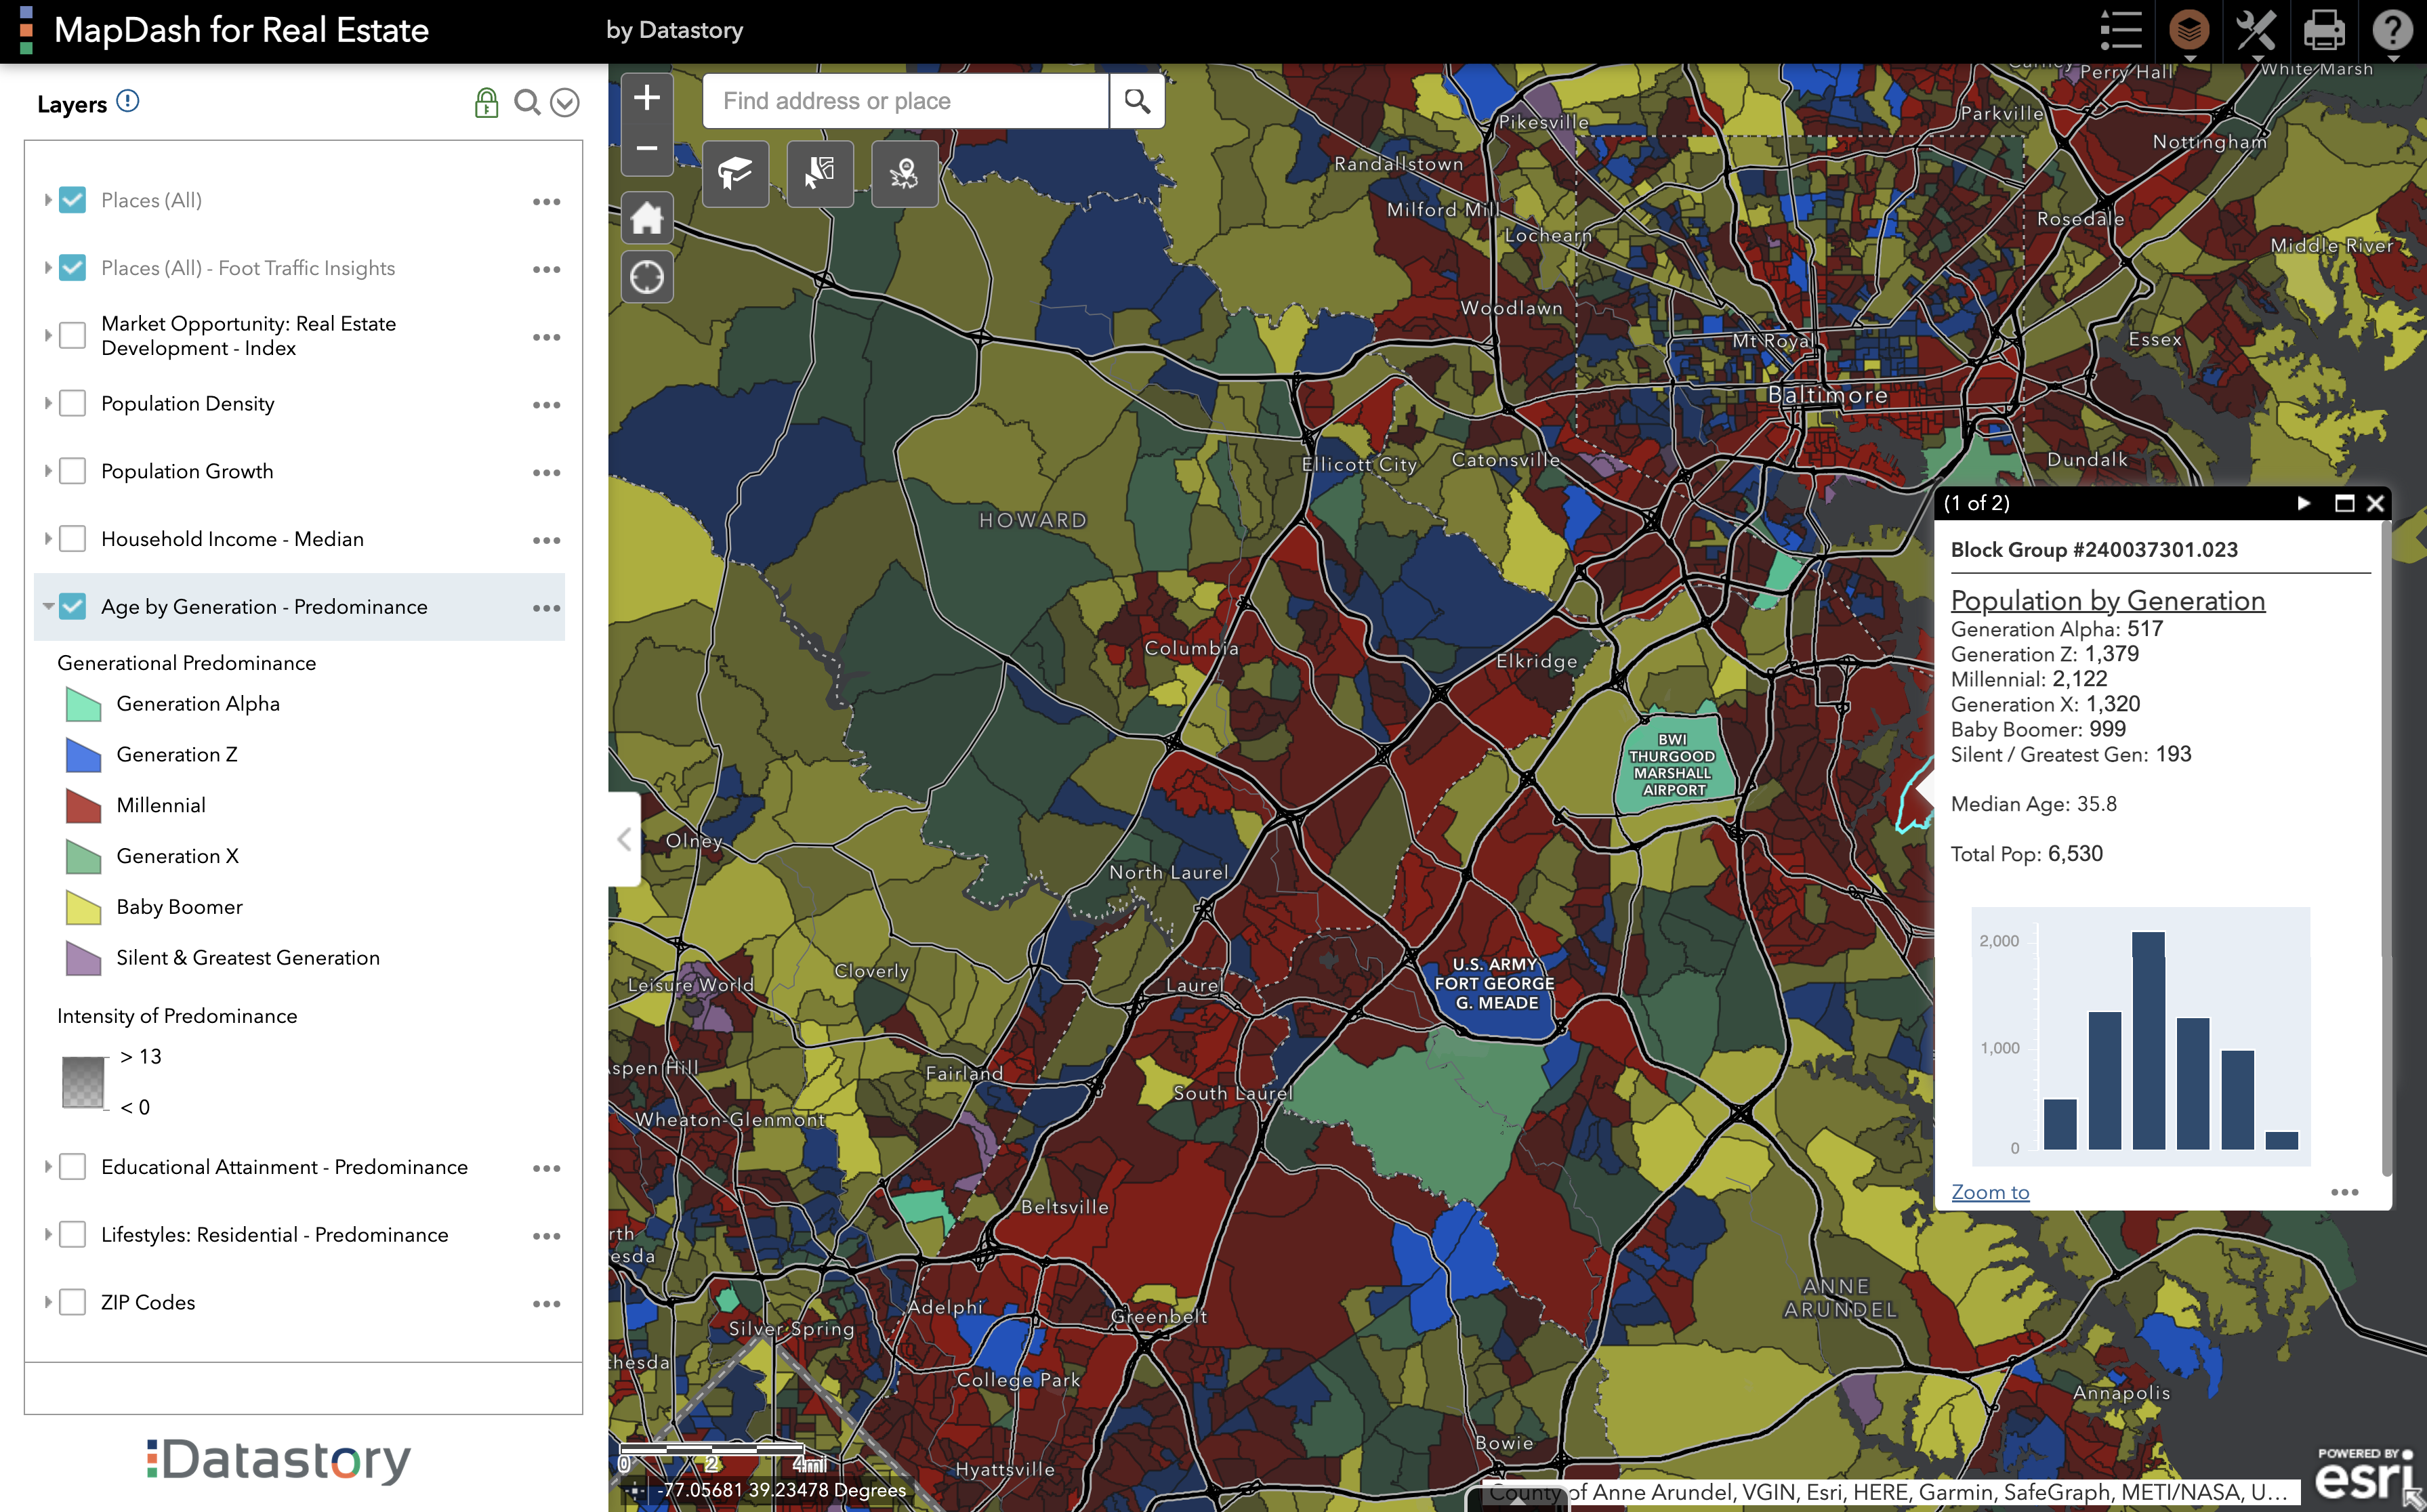The width and height of the screenshot is (2427, 1512).
Task: Click the Millennial legend swatch
Action: (83, 805)
